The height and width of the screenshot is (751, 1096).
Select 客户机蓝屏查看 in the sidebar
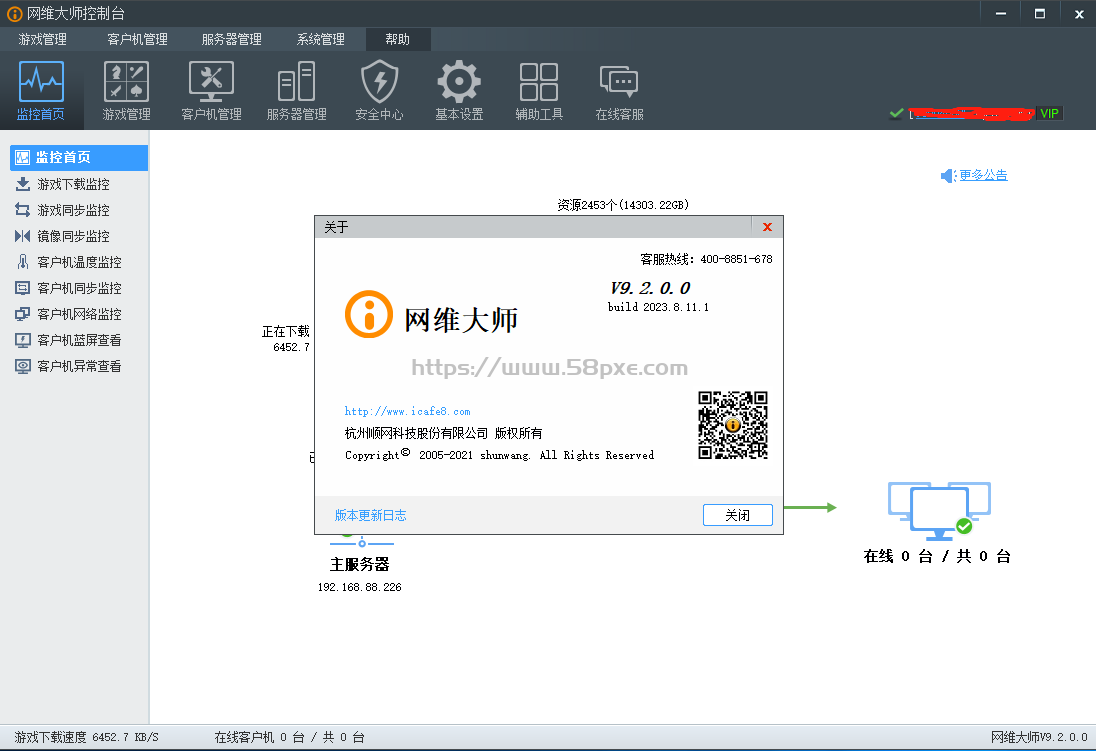coord(79,340)
